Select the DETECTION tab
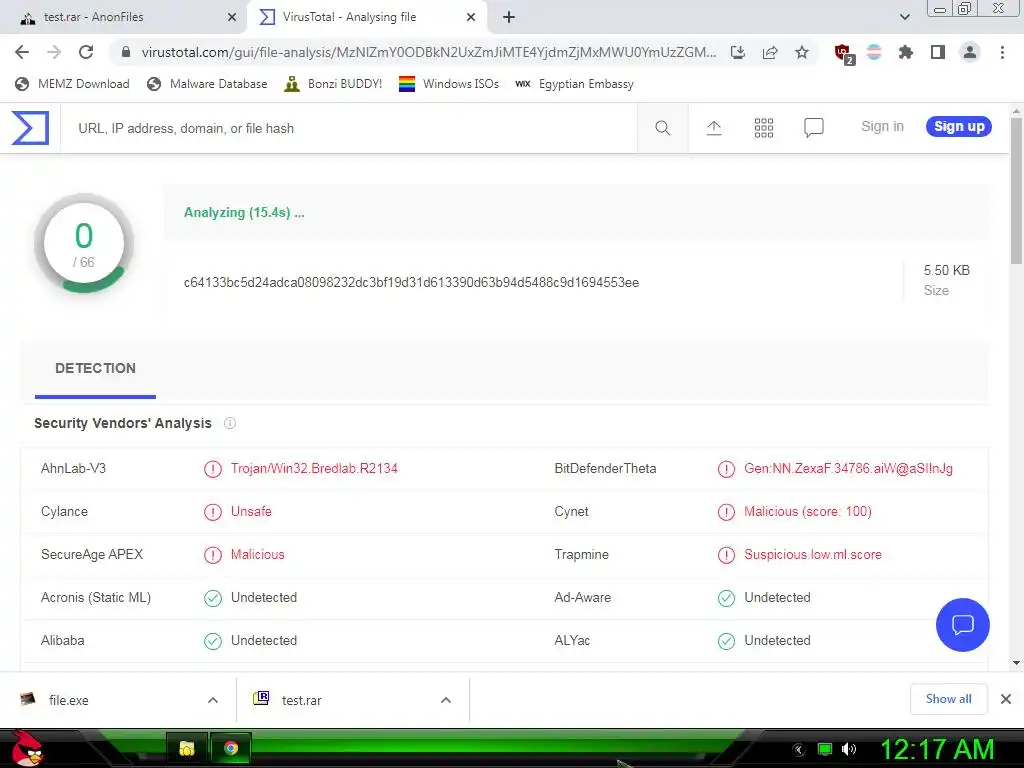Image resolution: width=1024 pixels, height=768 pixels. 95,369
